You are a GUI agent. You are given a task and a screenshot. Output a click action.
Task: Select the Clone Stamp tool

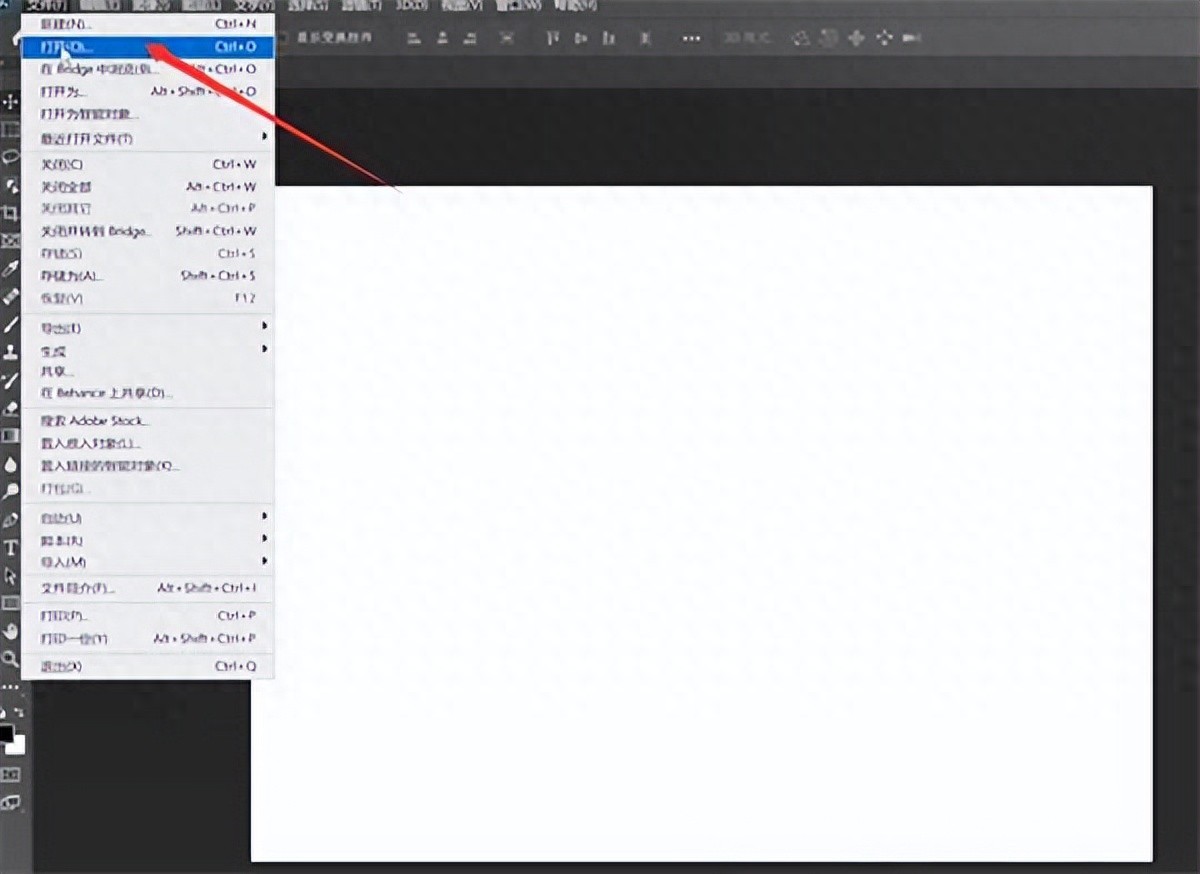coord(11,352)
